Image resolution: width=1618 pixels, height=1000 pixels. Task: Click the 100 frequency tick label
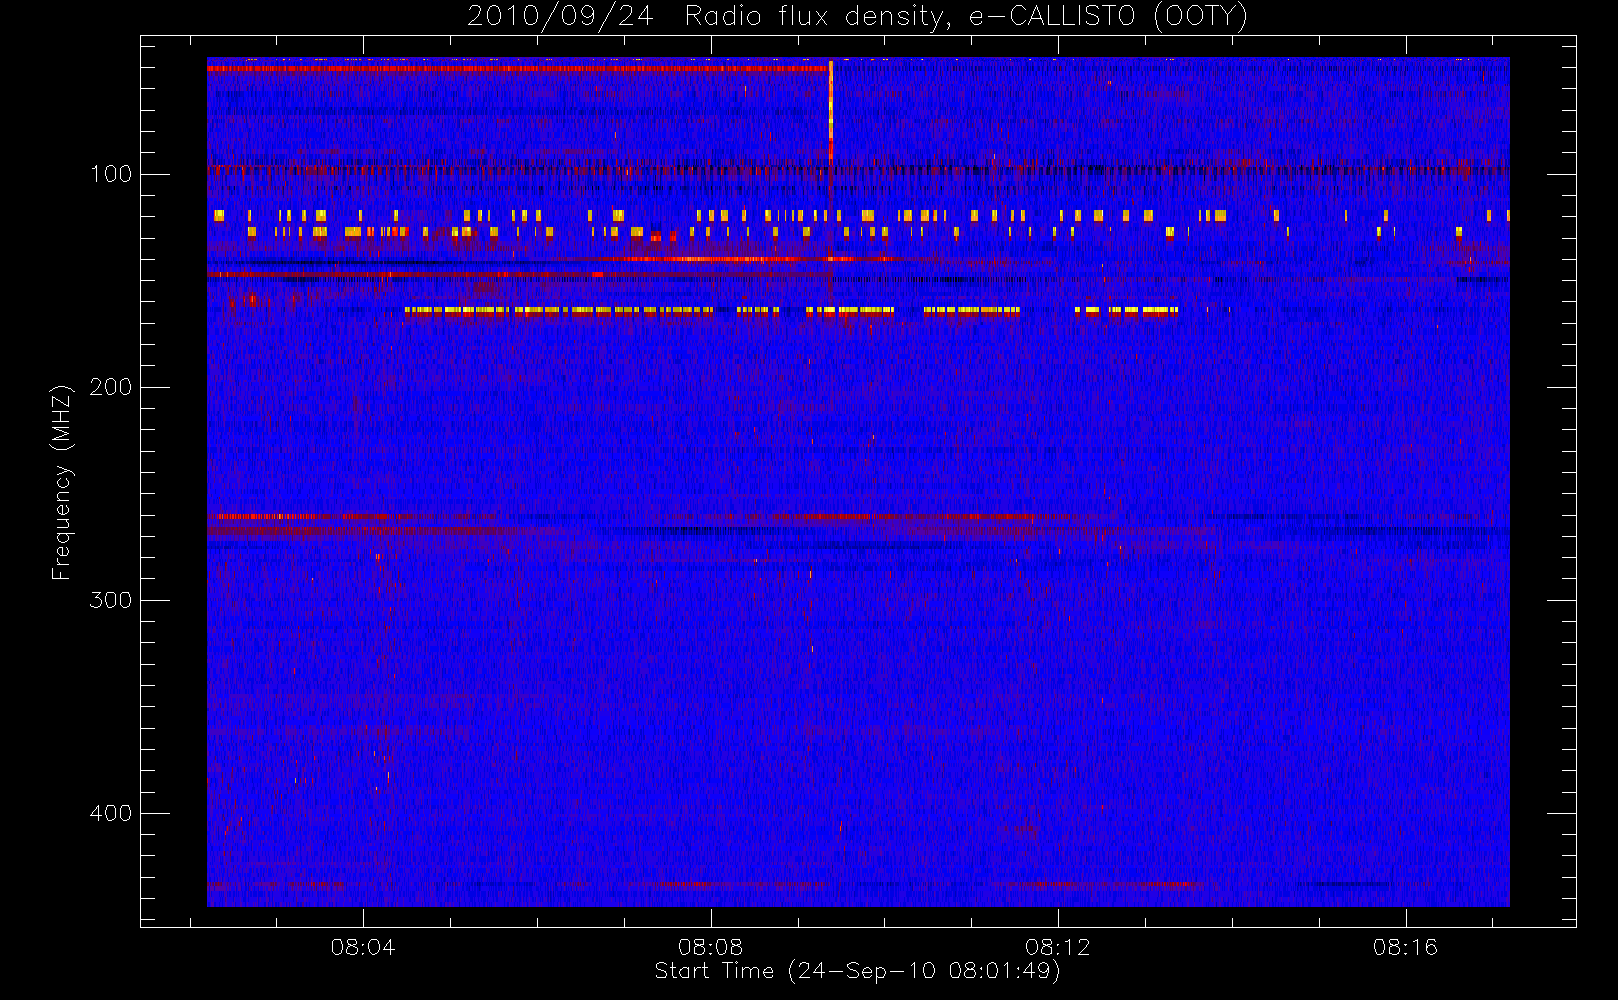click(x=110, y=174)
